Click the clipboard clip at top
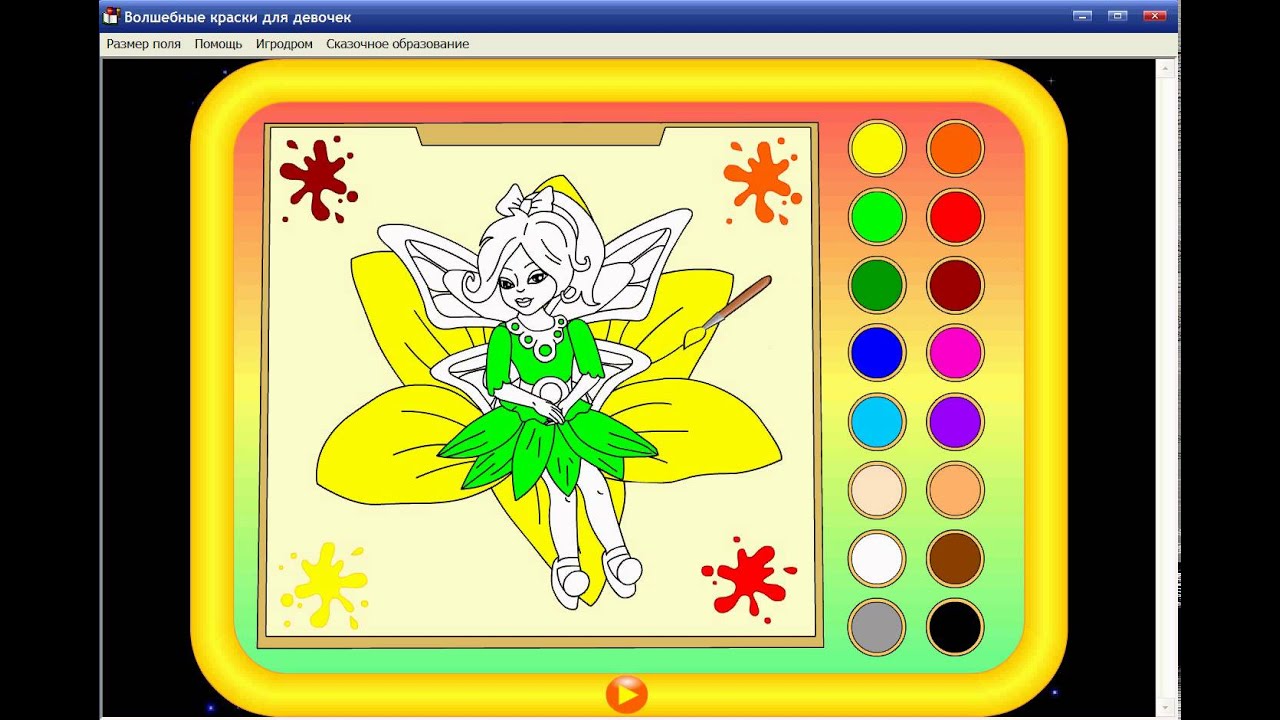This screenshot has width=1280, height=720. (541, 135)
